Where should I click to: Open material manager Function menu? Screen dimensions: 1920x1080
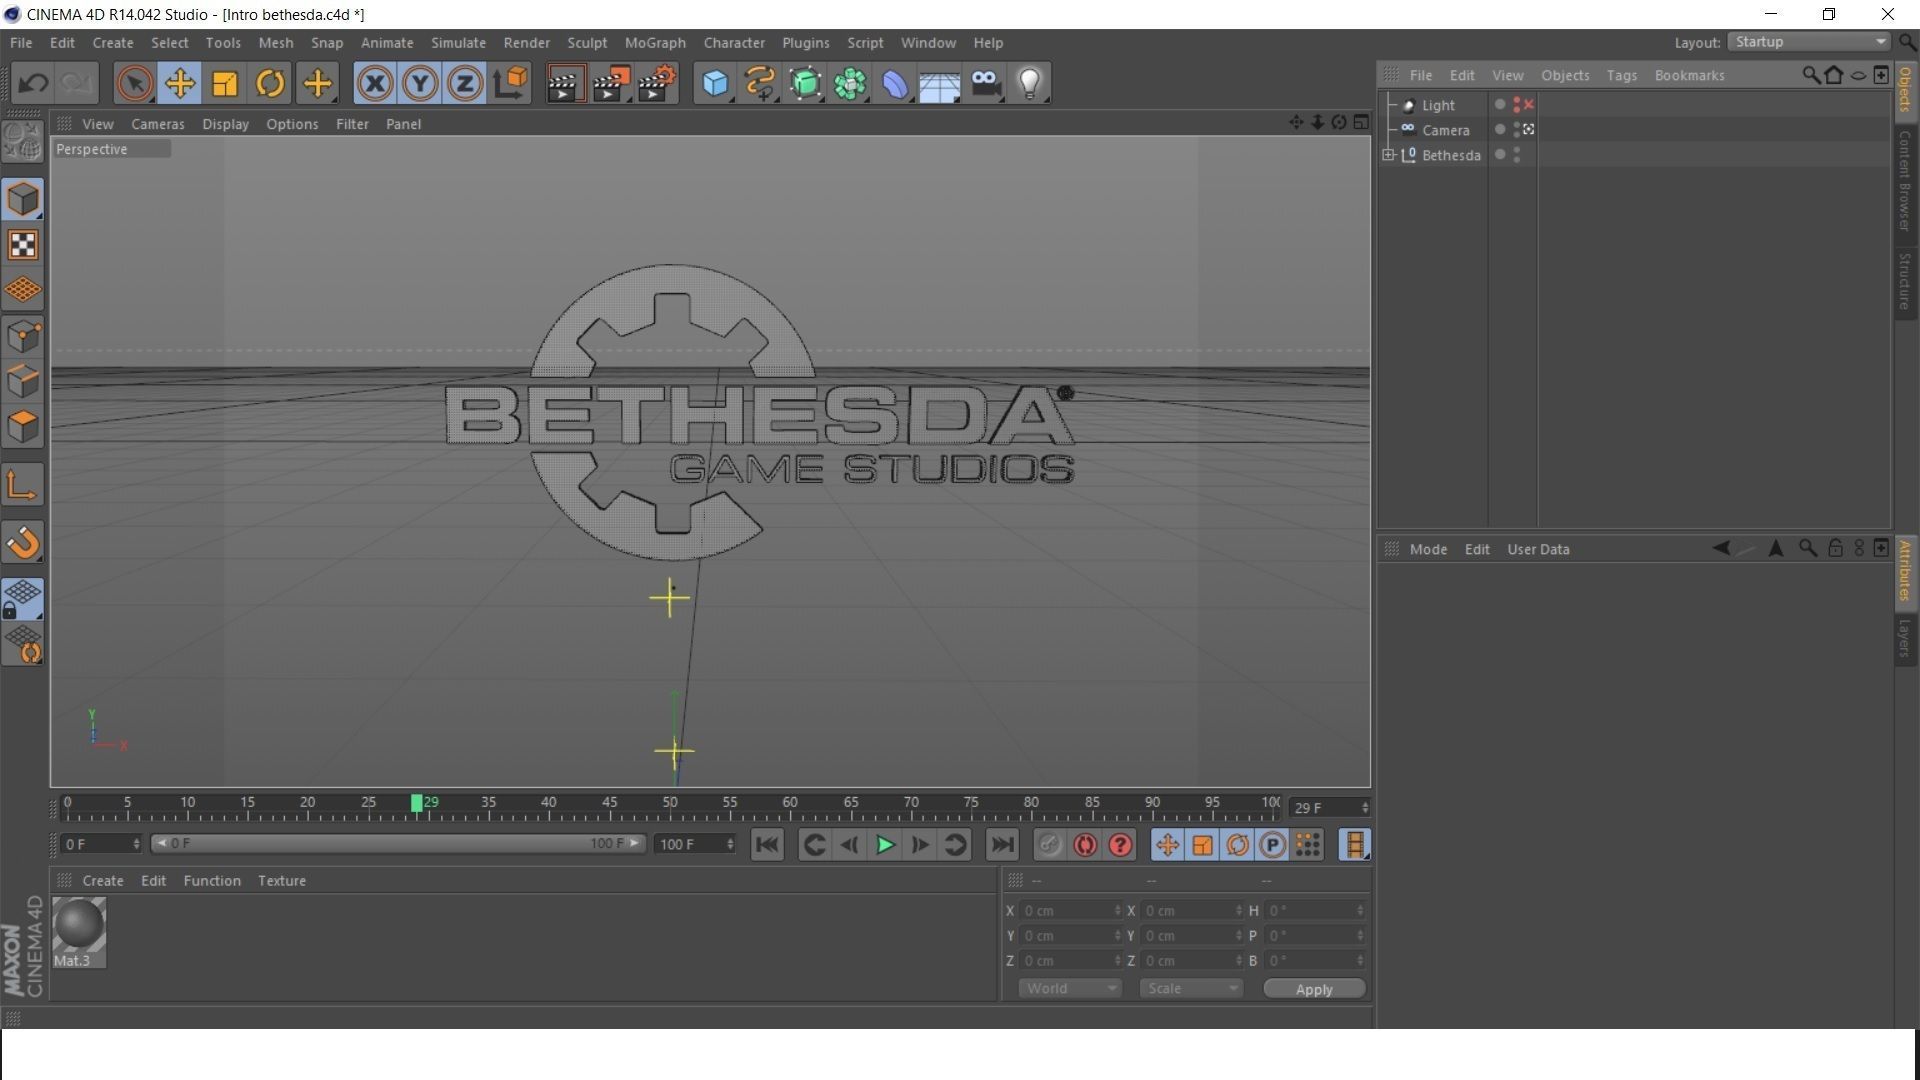click(x=212, y=881)
